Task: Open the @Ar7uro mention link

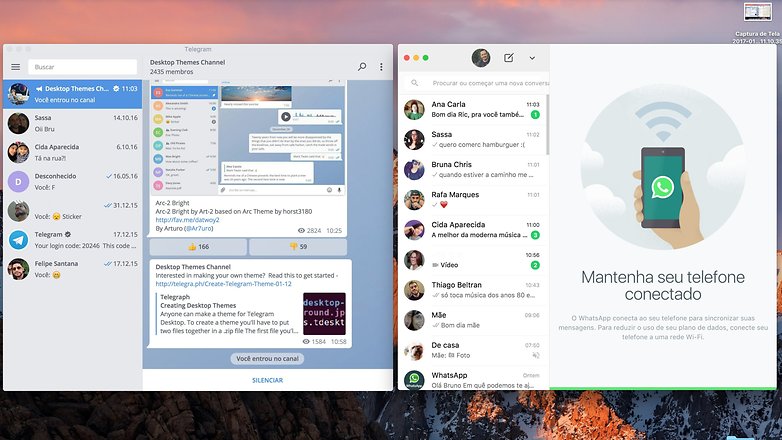Action: point(198,228)
